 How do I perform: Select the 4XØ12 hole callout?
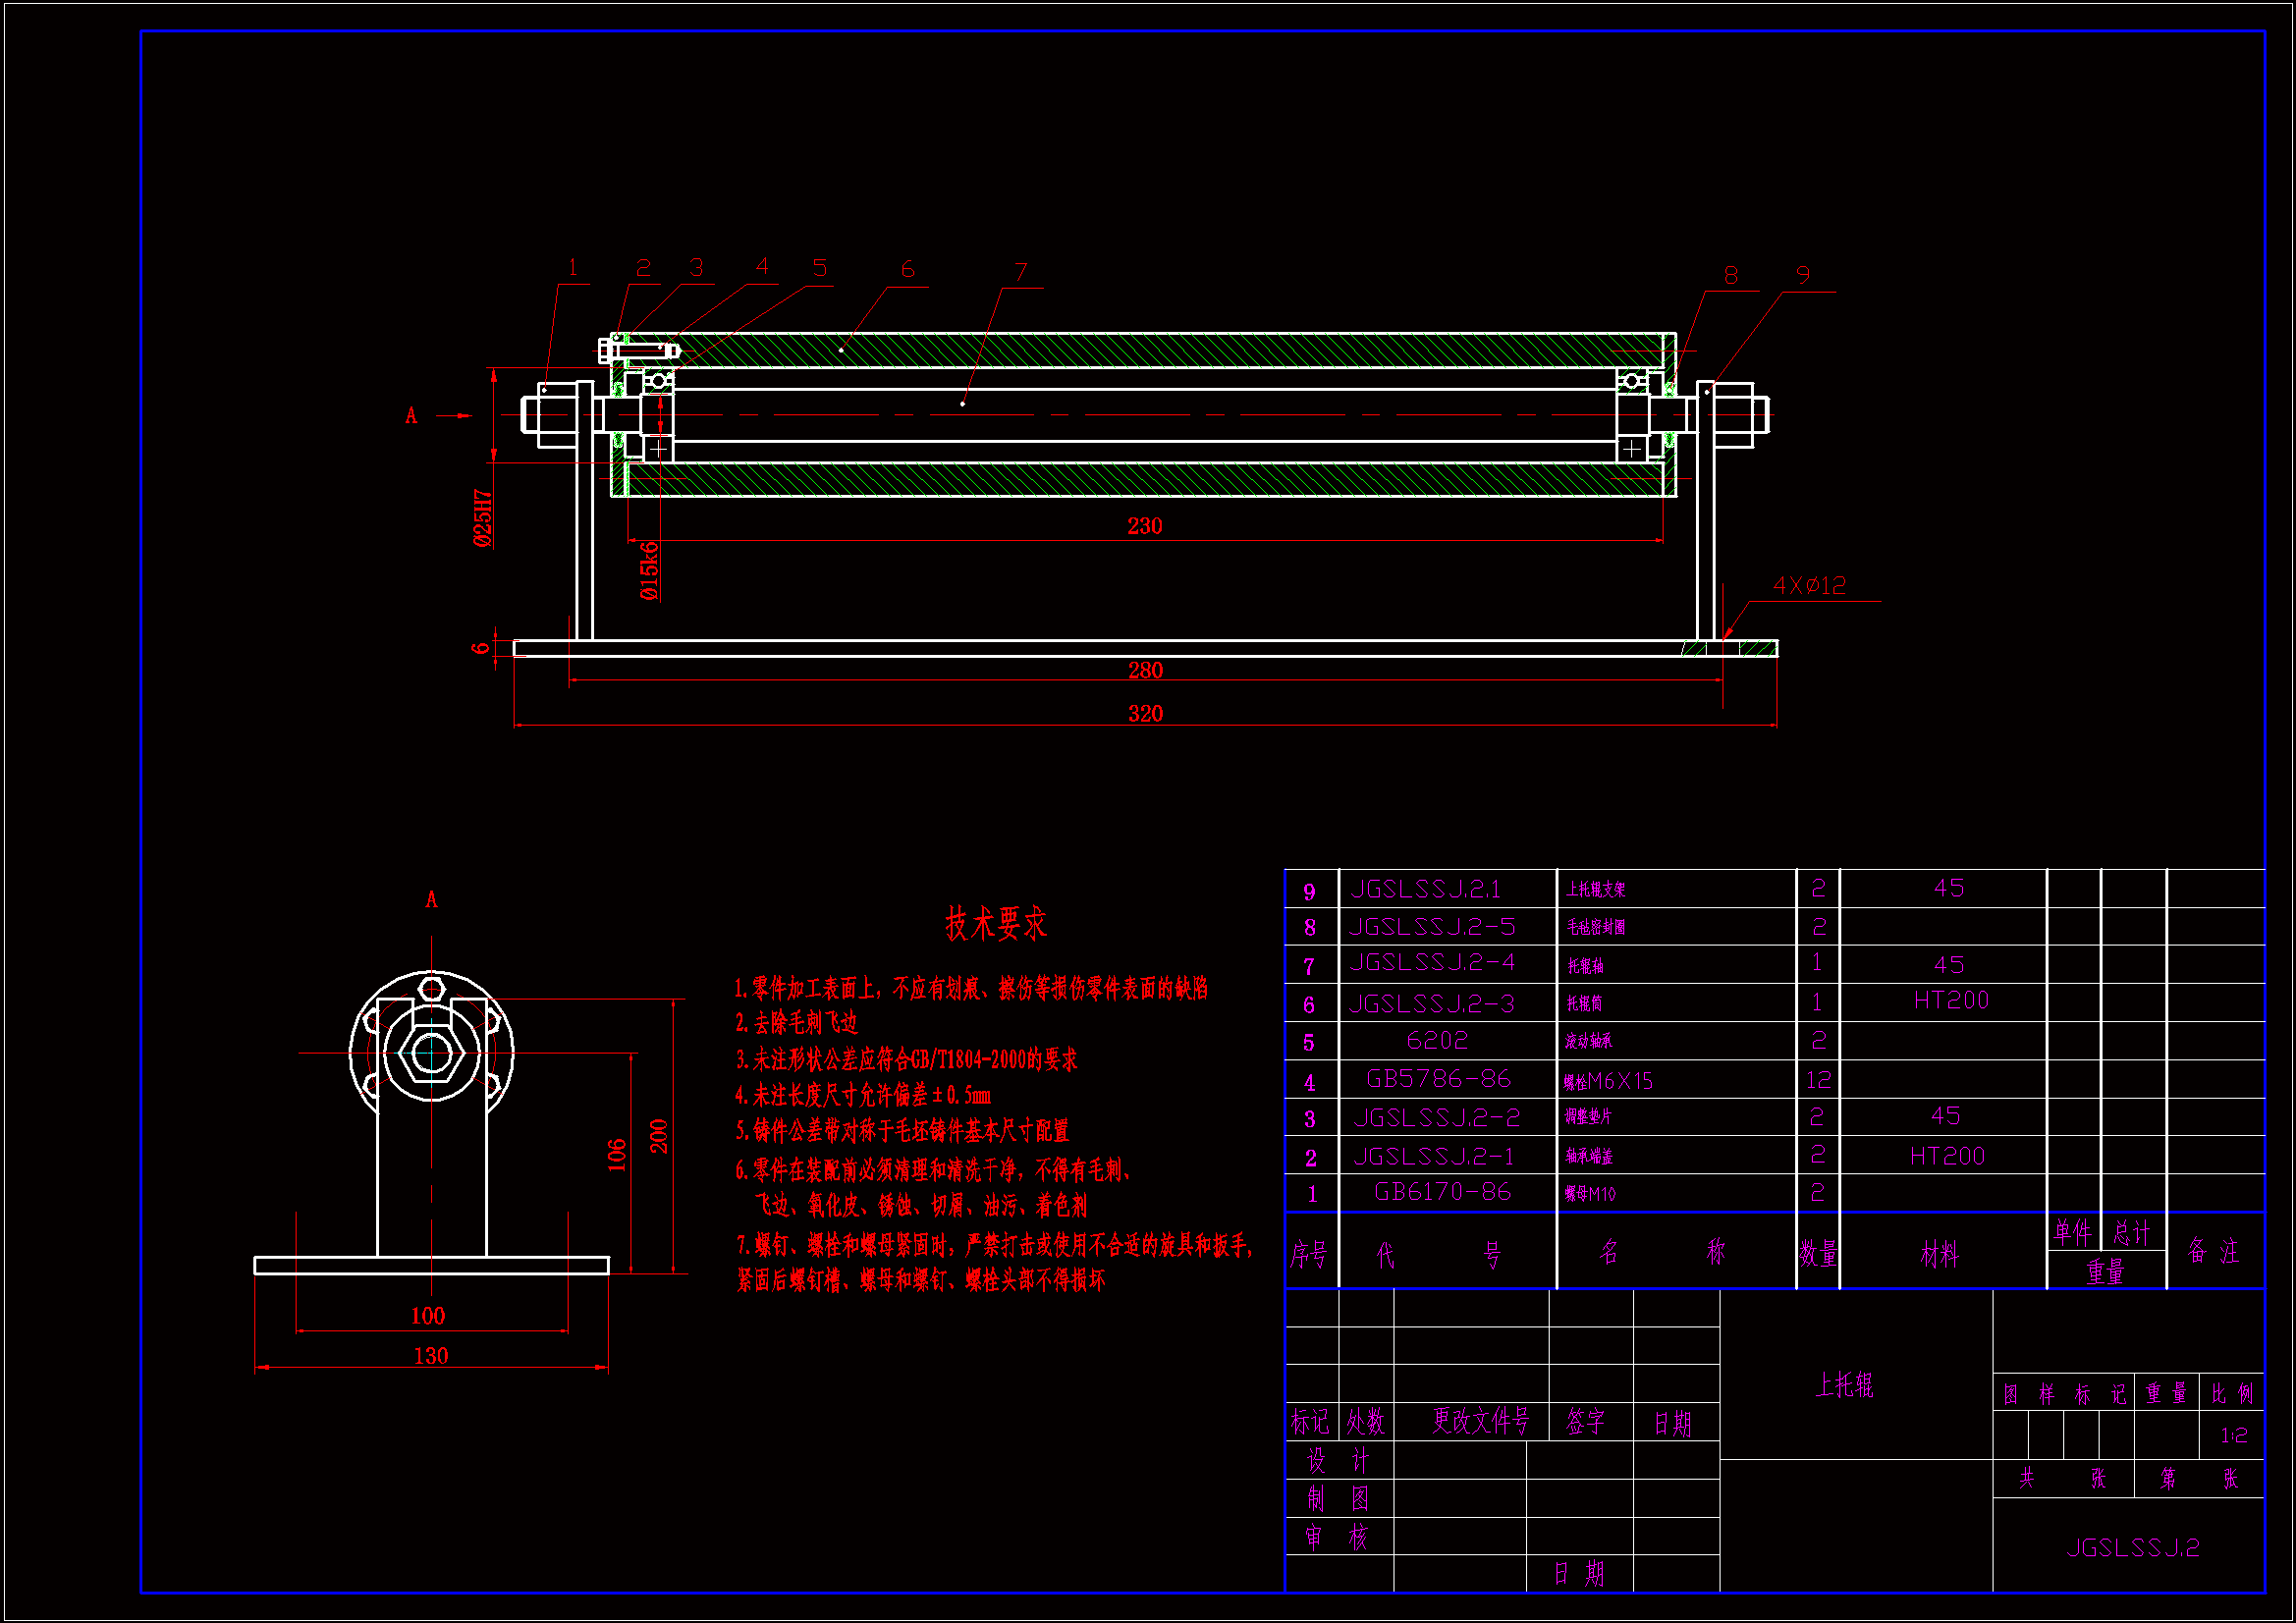(1808, 586)
